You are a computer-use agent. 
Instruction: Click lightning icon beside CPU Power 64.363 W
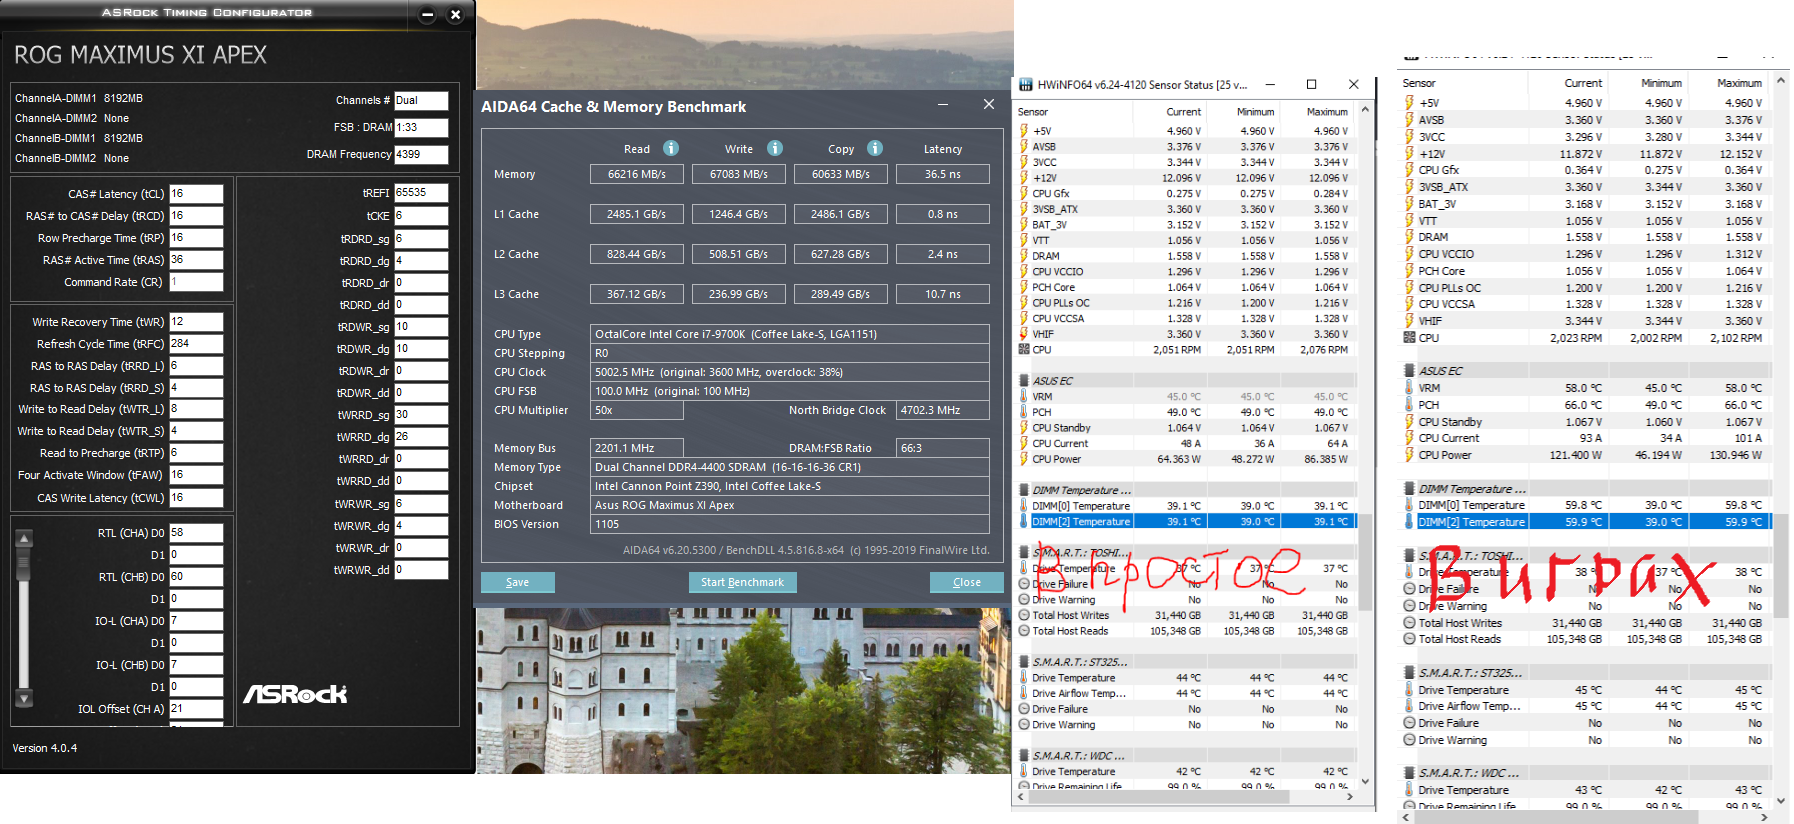coord(1023,459)
